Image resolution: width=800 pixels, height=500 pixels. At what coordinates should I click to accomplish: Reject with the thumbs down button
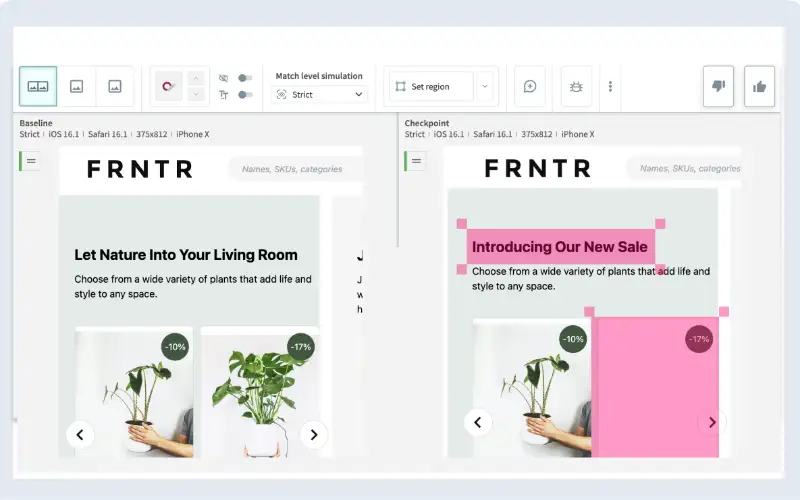tap(718, 86)
